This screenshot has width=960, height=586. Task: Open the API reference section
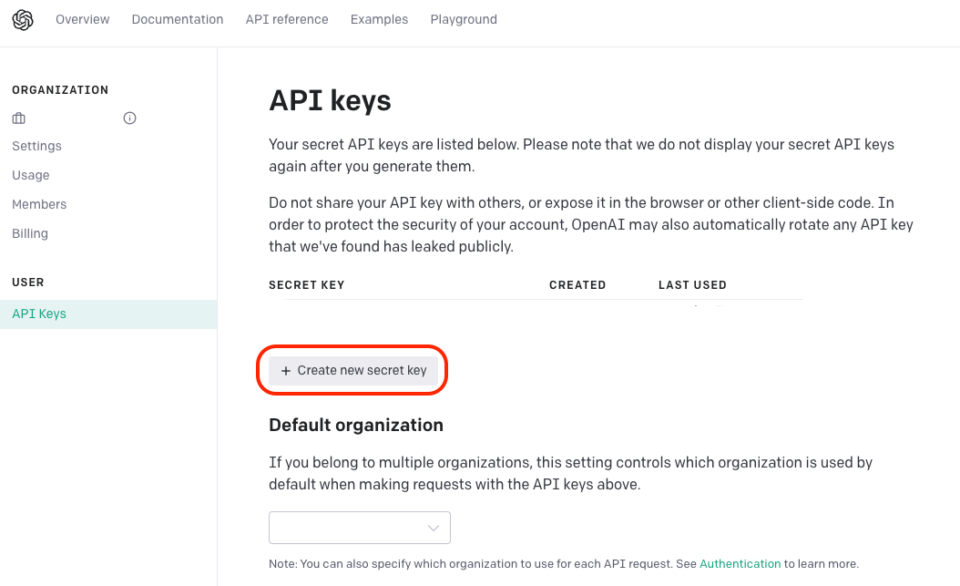(287, 19)
